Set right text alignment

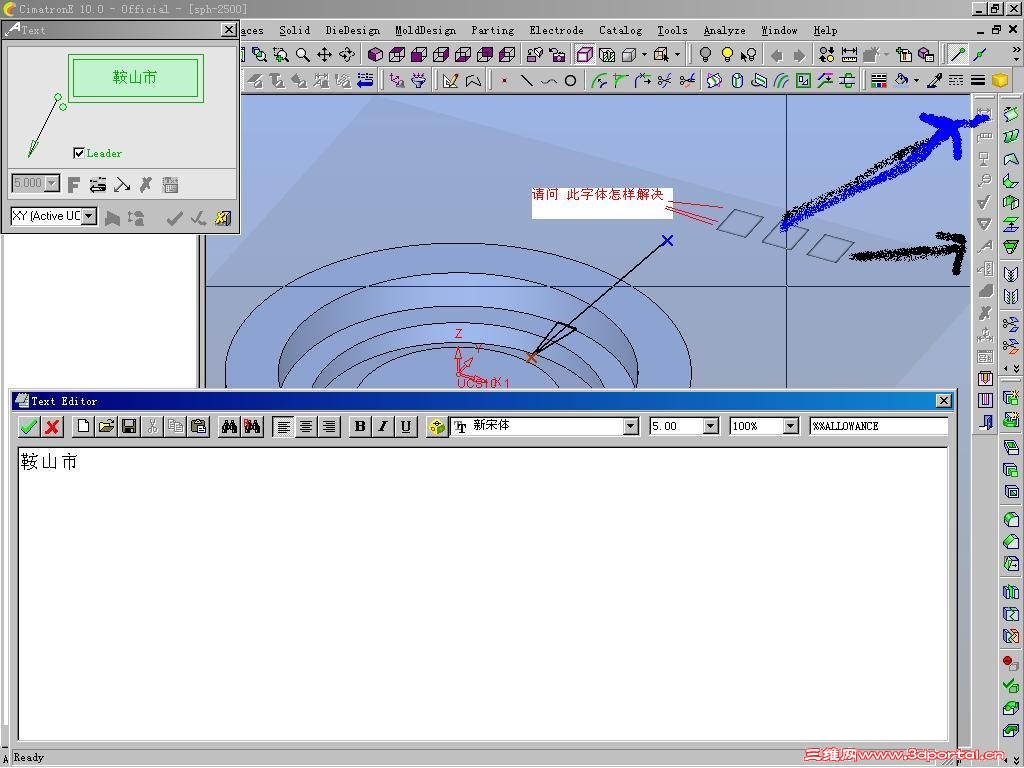[329, 426]
